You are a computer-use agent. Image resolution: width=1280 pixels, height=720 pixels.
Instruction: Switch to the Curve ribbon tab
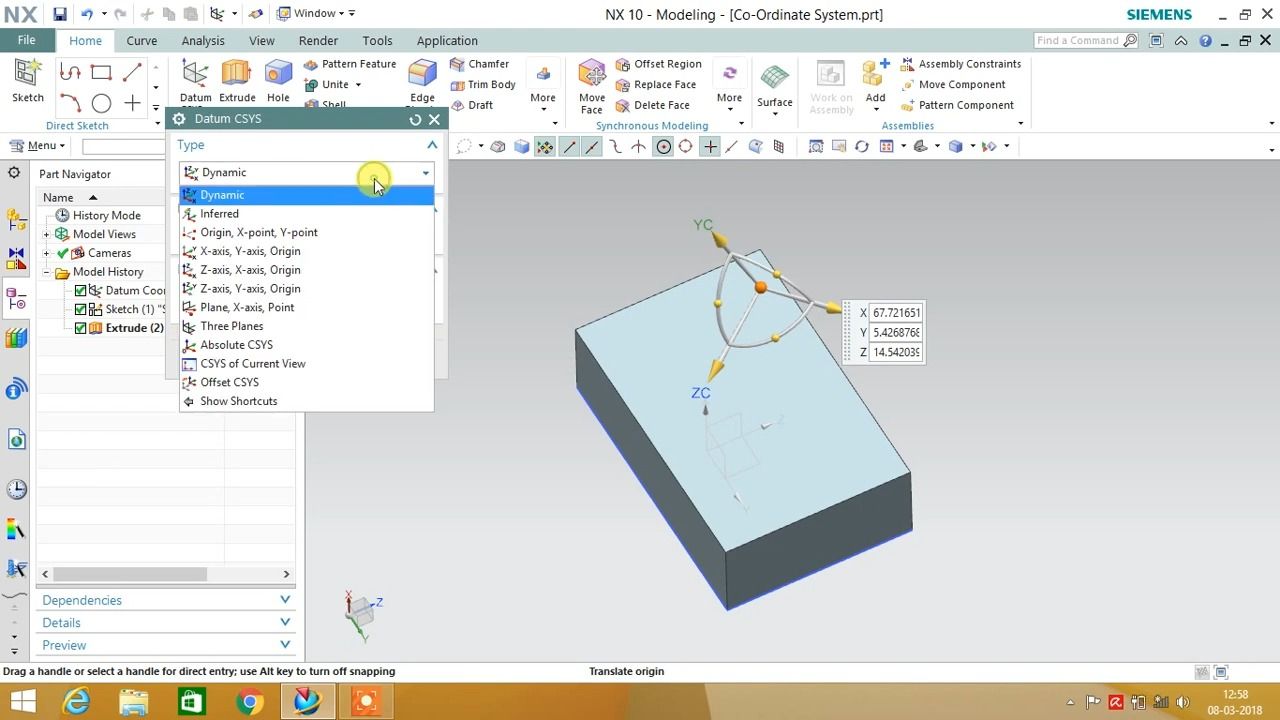click(141, 40)
